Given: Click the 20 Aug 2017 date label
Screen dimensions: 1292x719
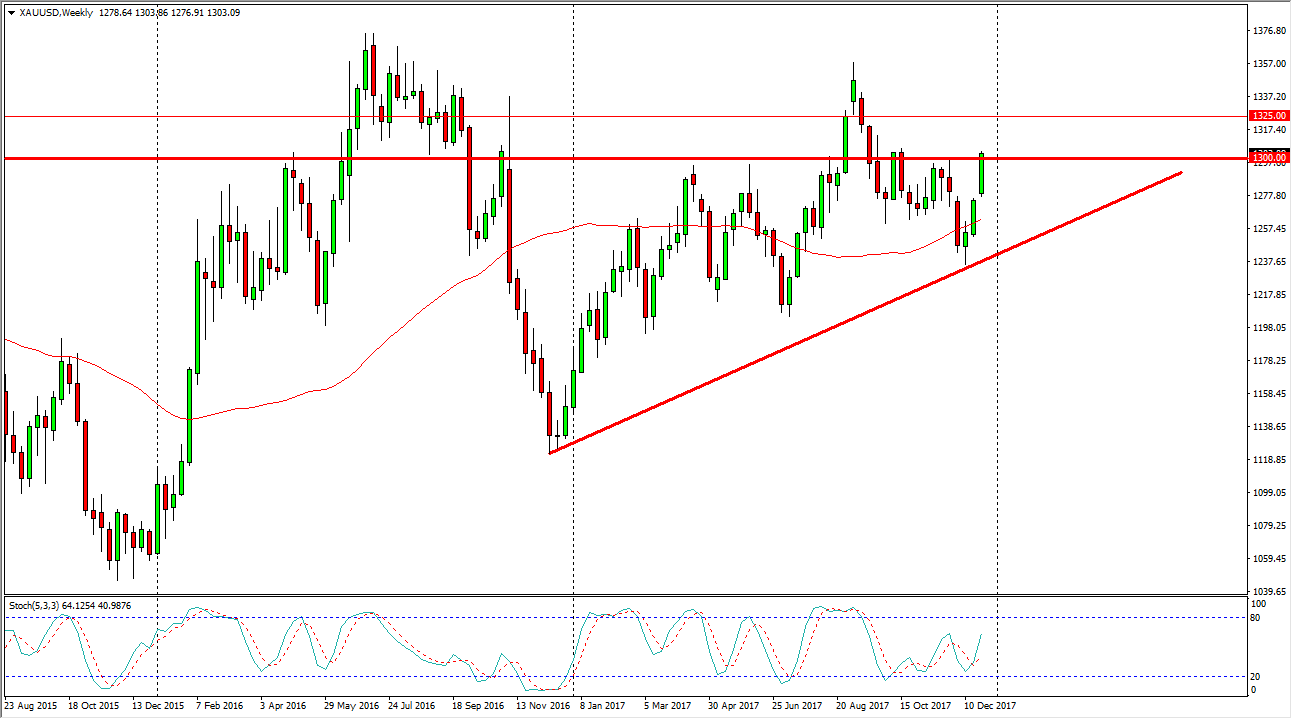Looking at the screenshot, I should (x=863, y=706).
